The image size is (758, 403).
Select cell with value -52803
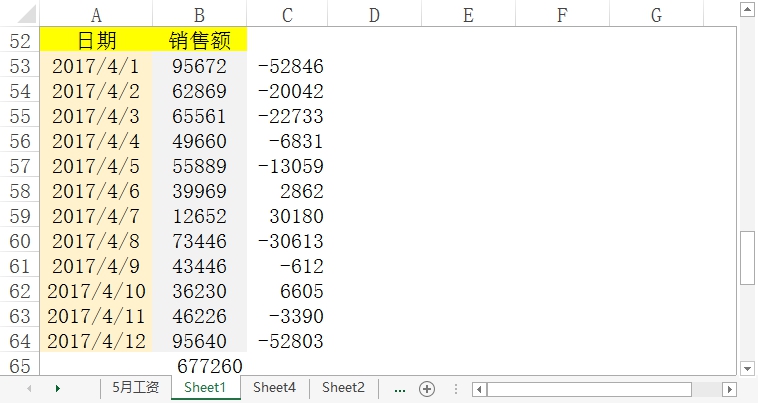(287, 340)
